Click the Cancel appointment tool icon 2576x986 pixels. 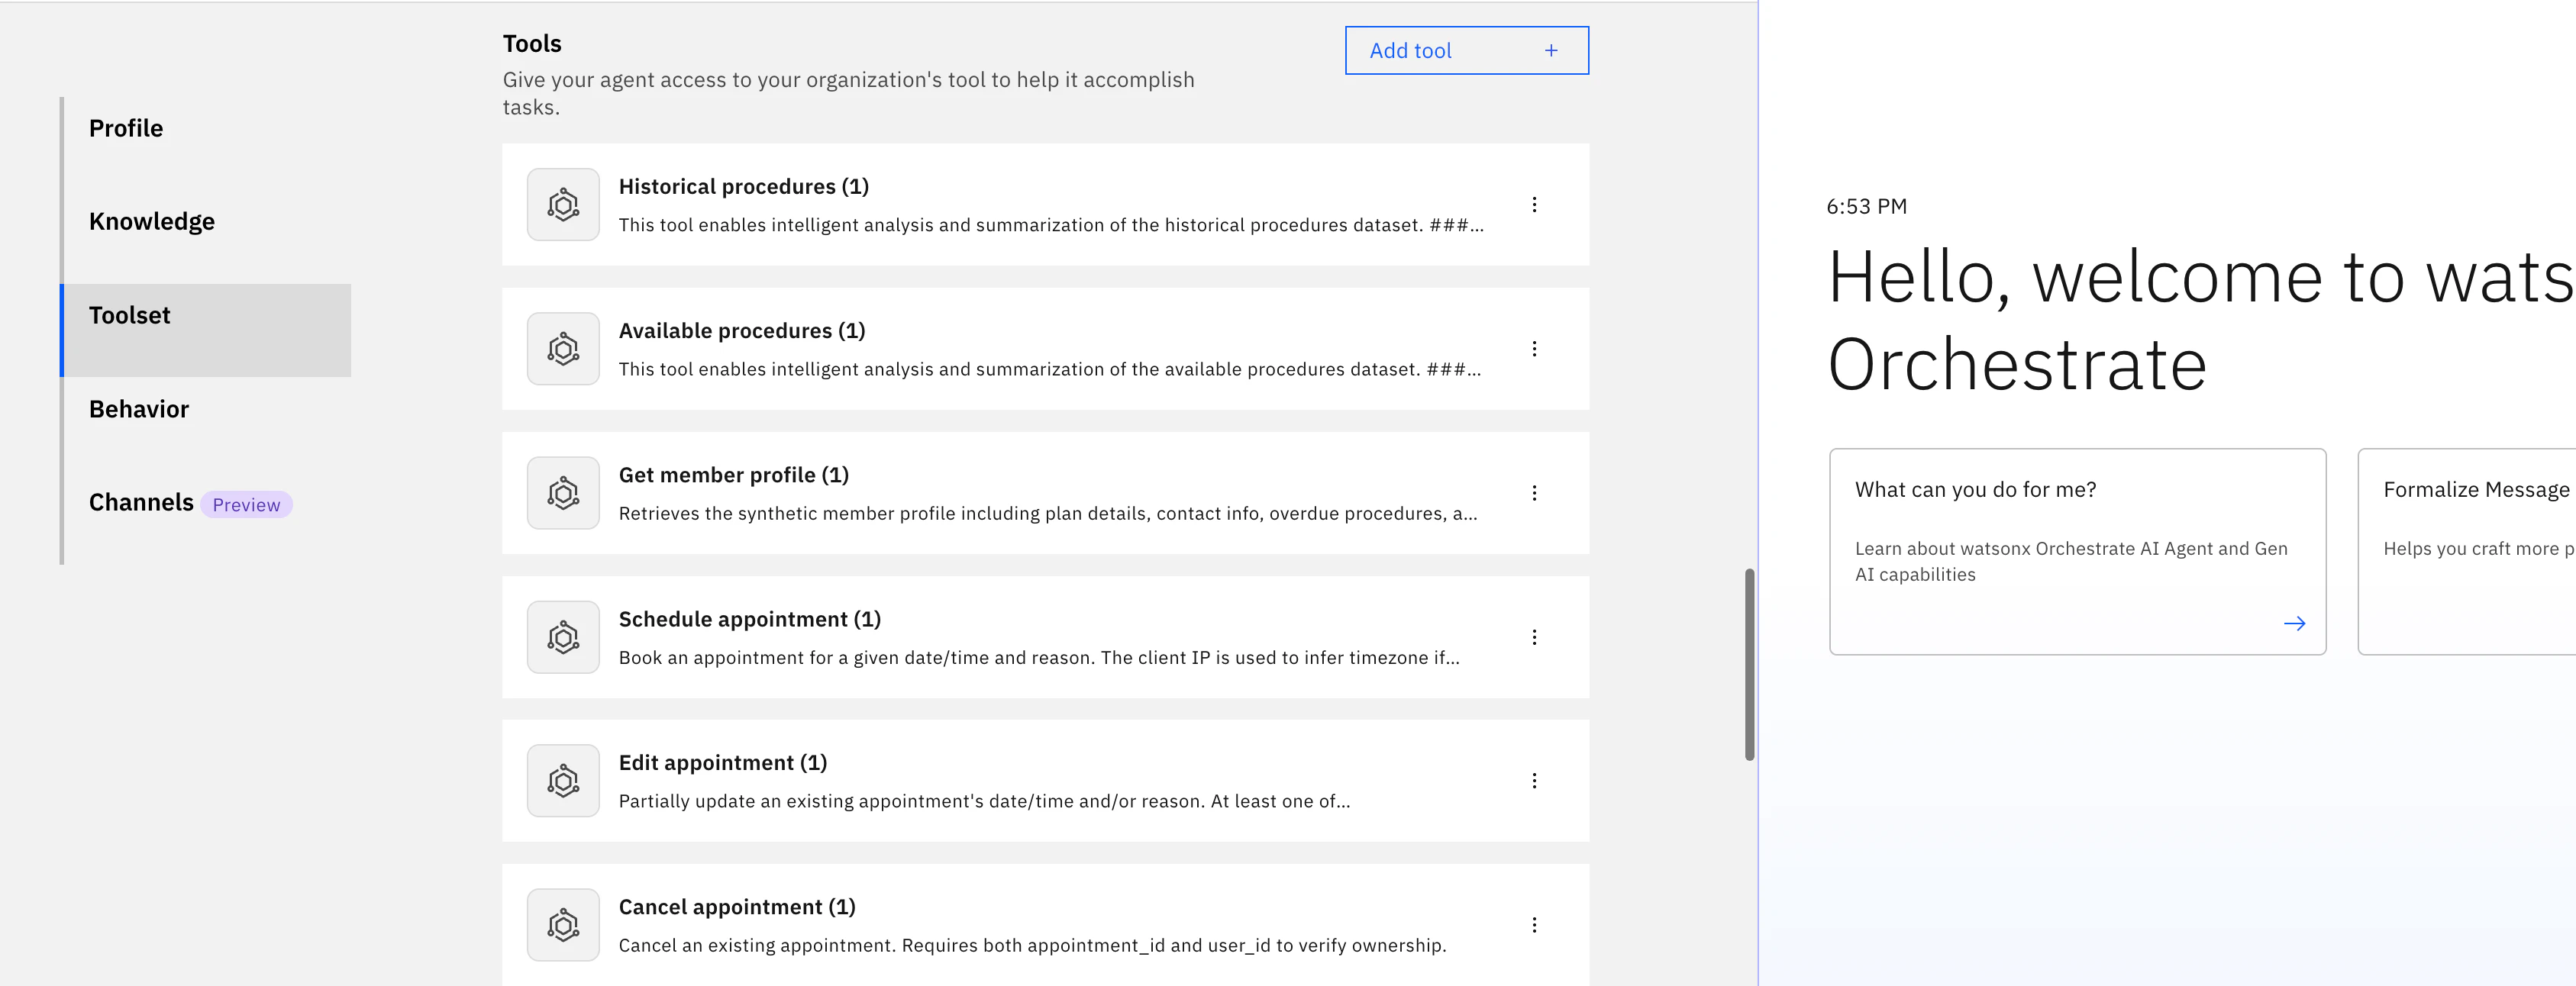563,925
